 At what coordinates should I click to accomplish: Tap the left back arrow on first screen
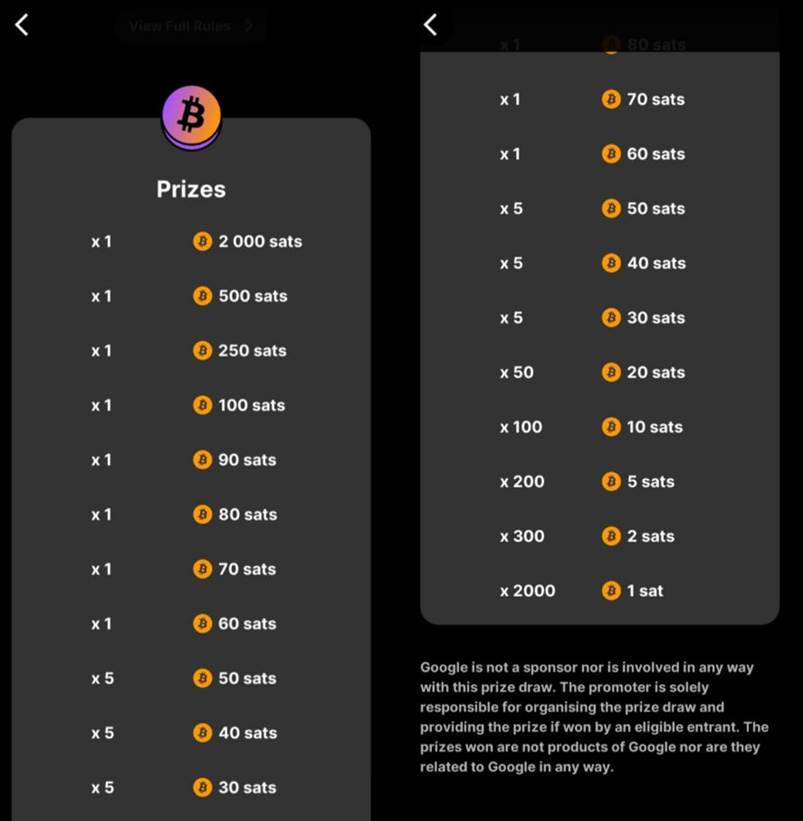point(21,24)
